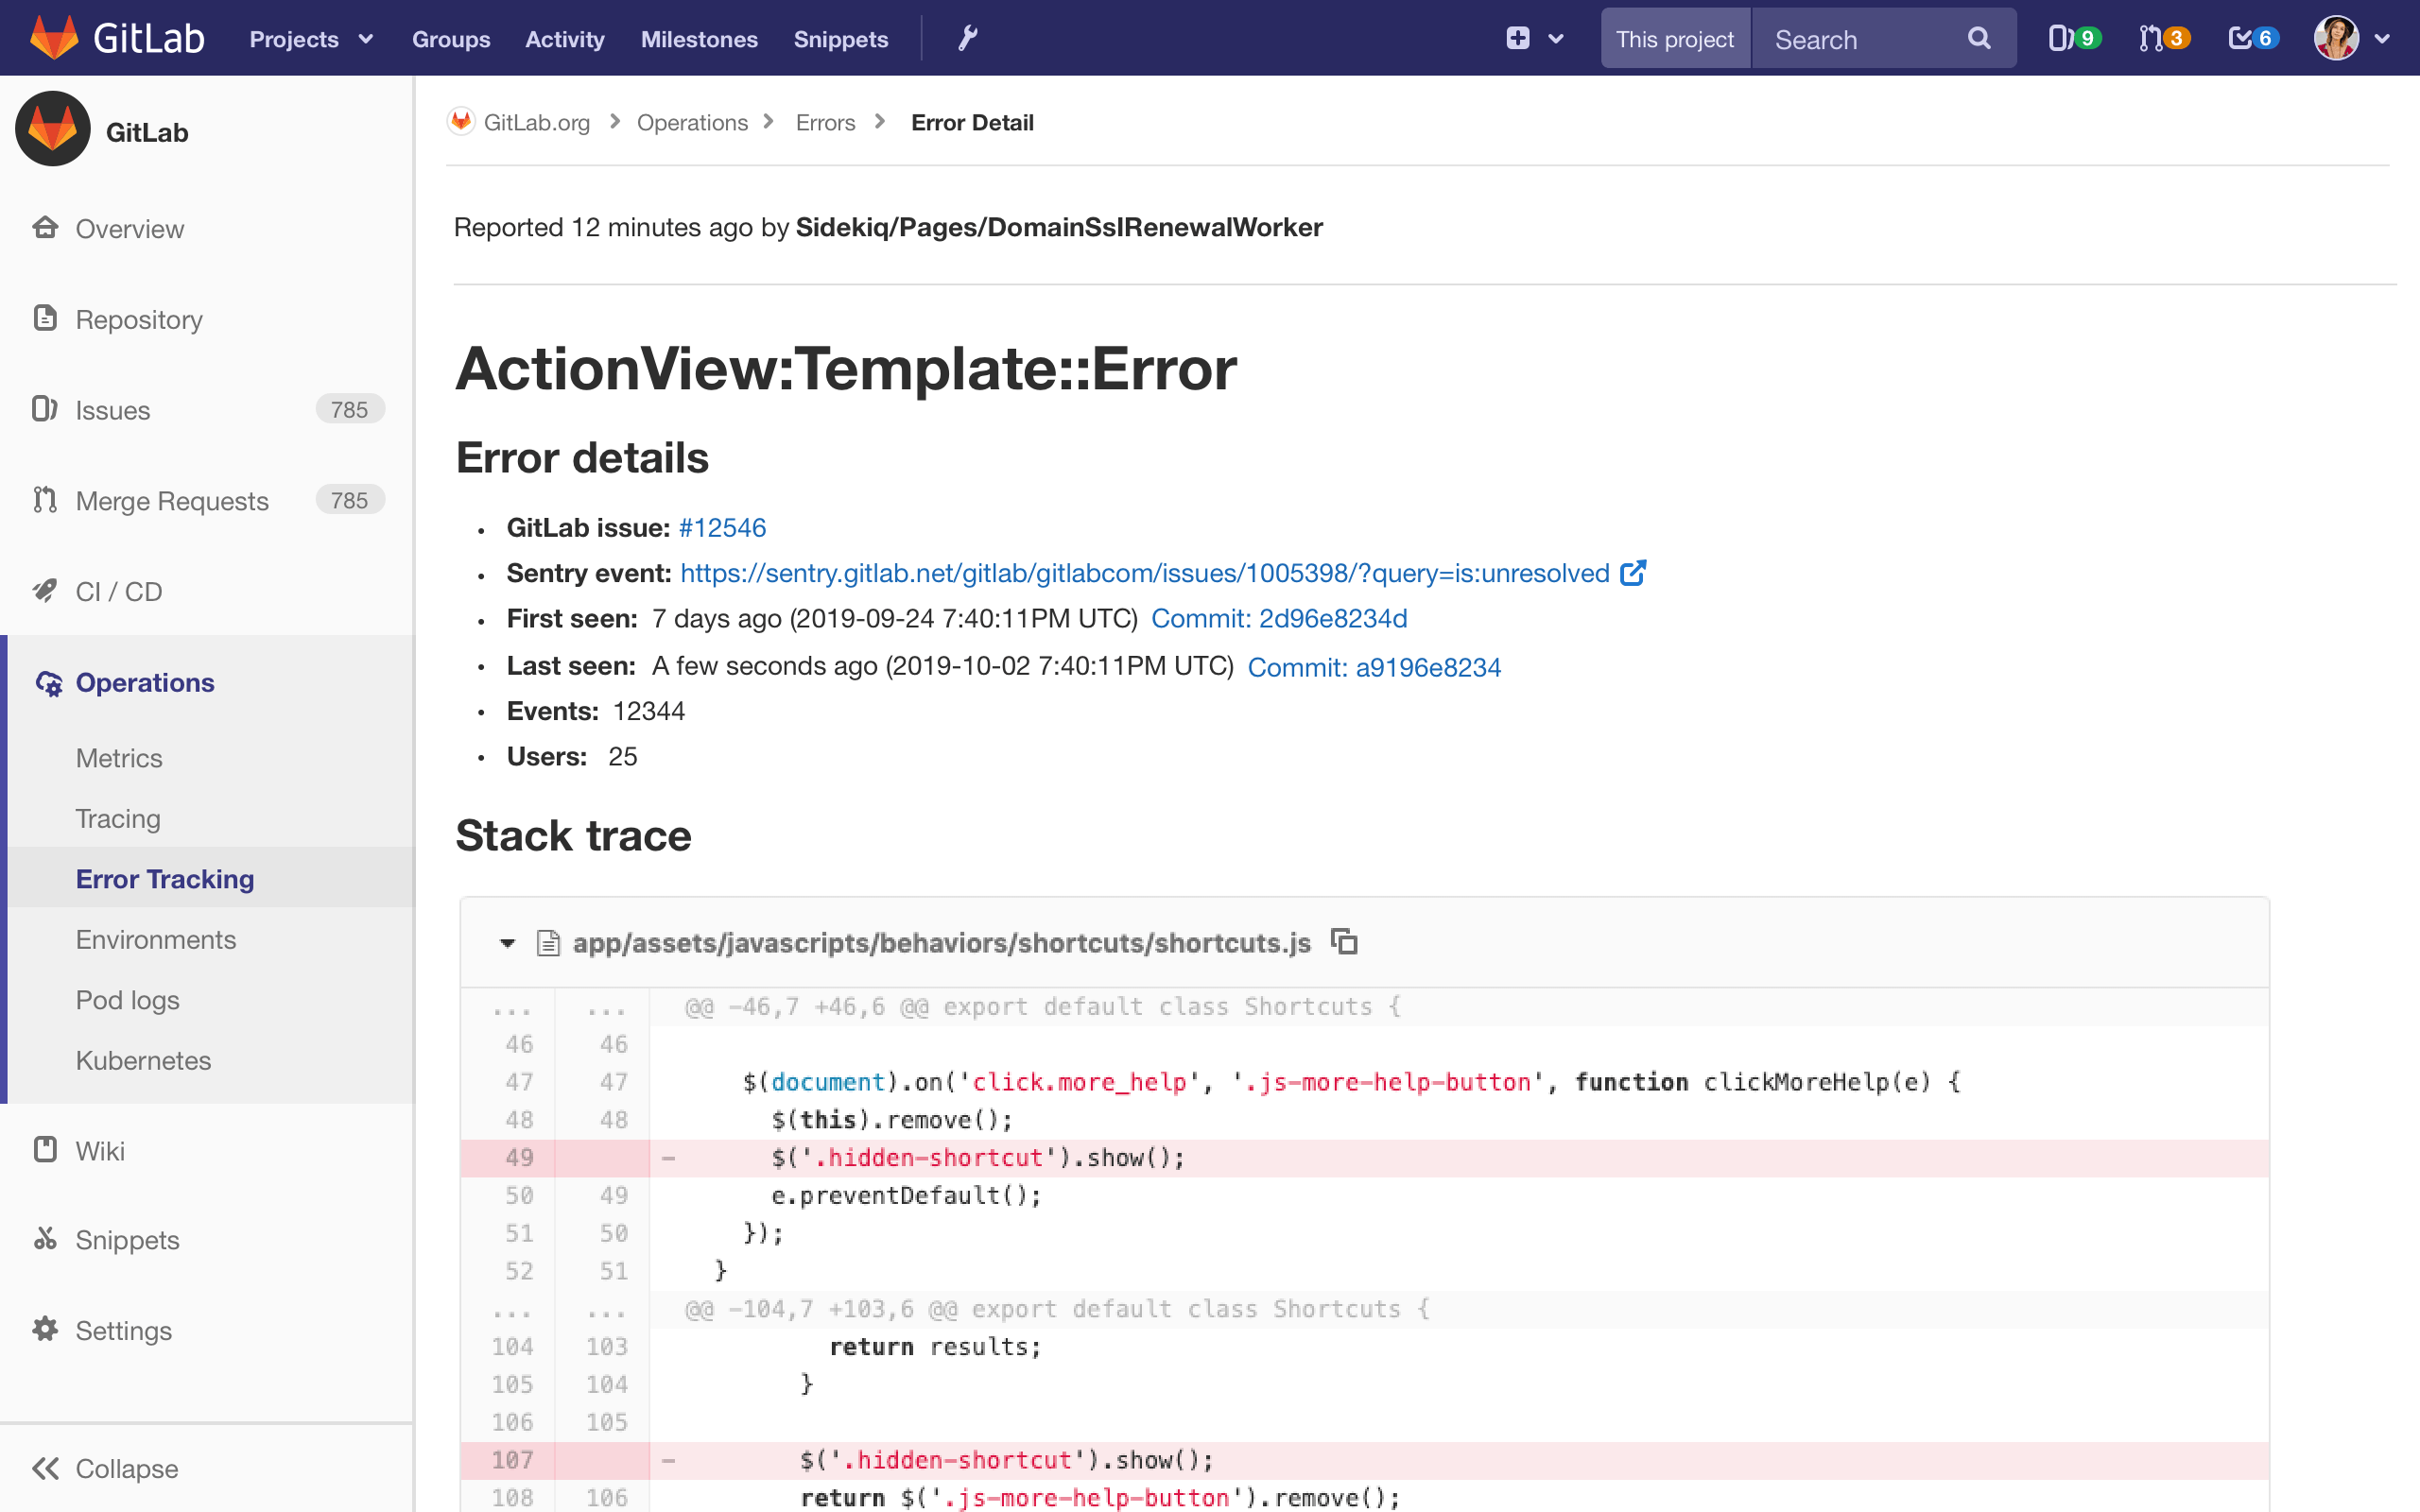This screenshot has width=2420, height=1512.
Task: Open Snippets in top navigation
Action: 841,39
